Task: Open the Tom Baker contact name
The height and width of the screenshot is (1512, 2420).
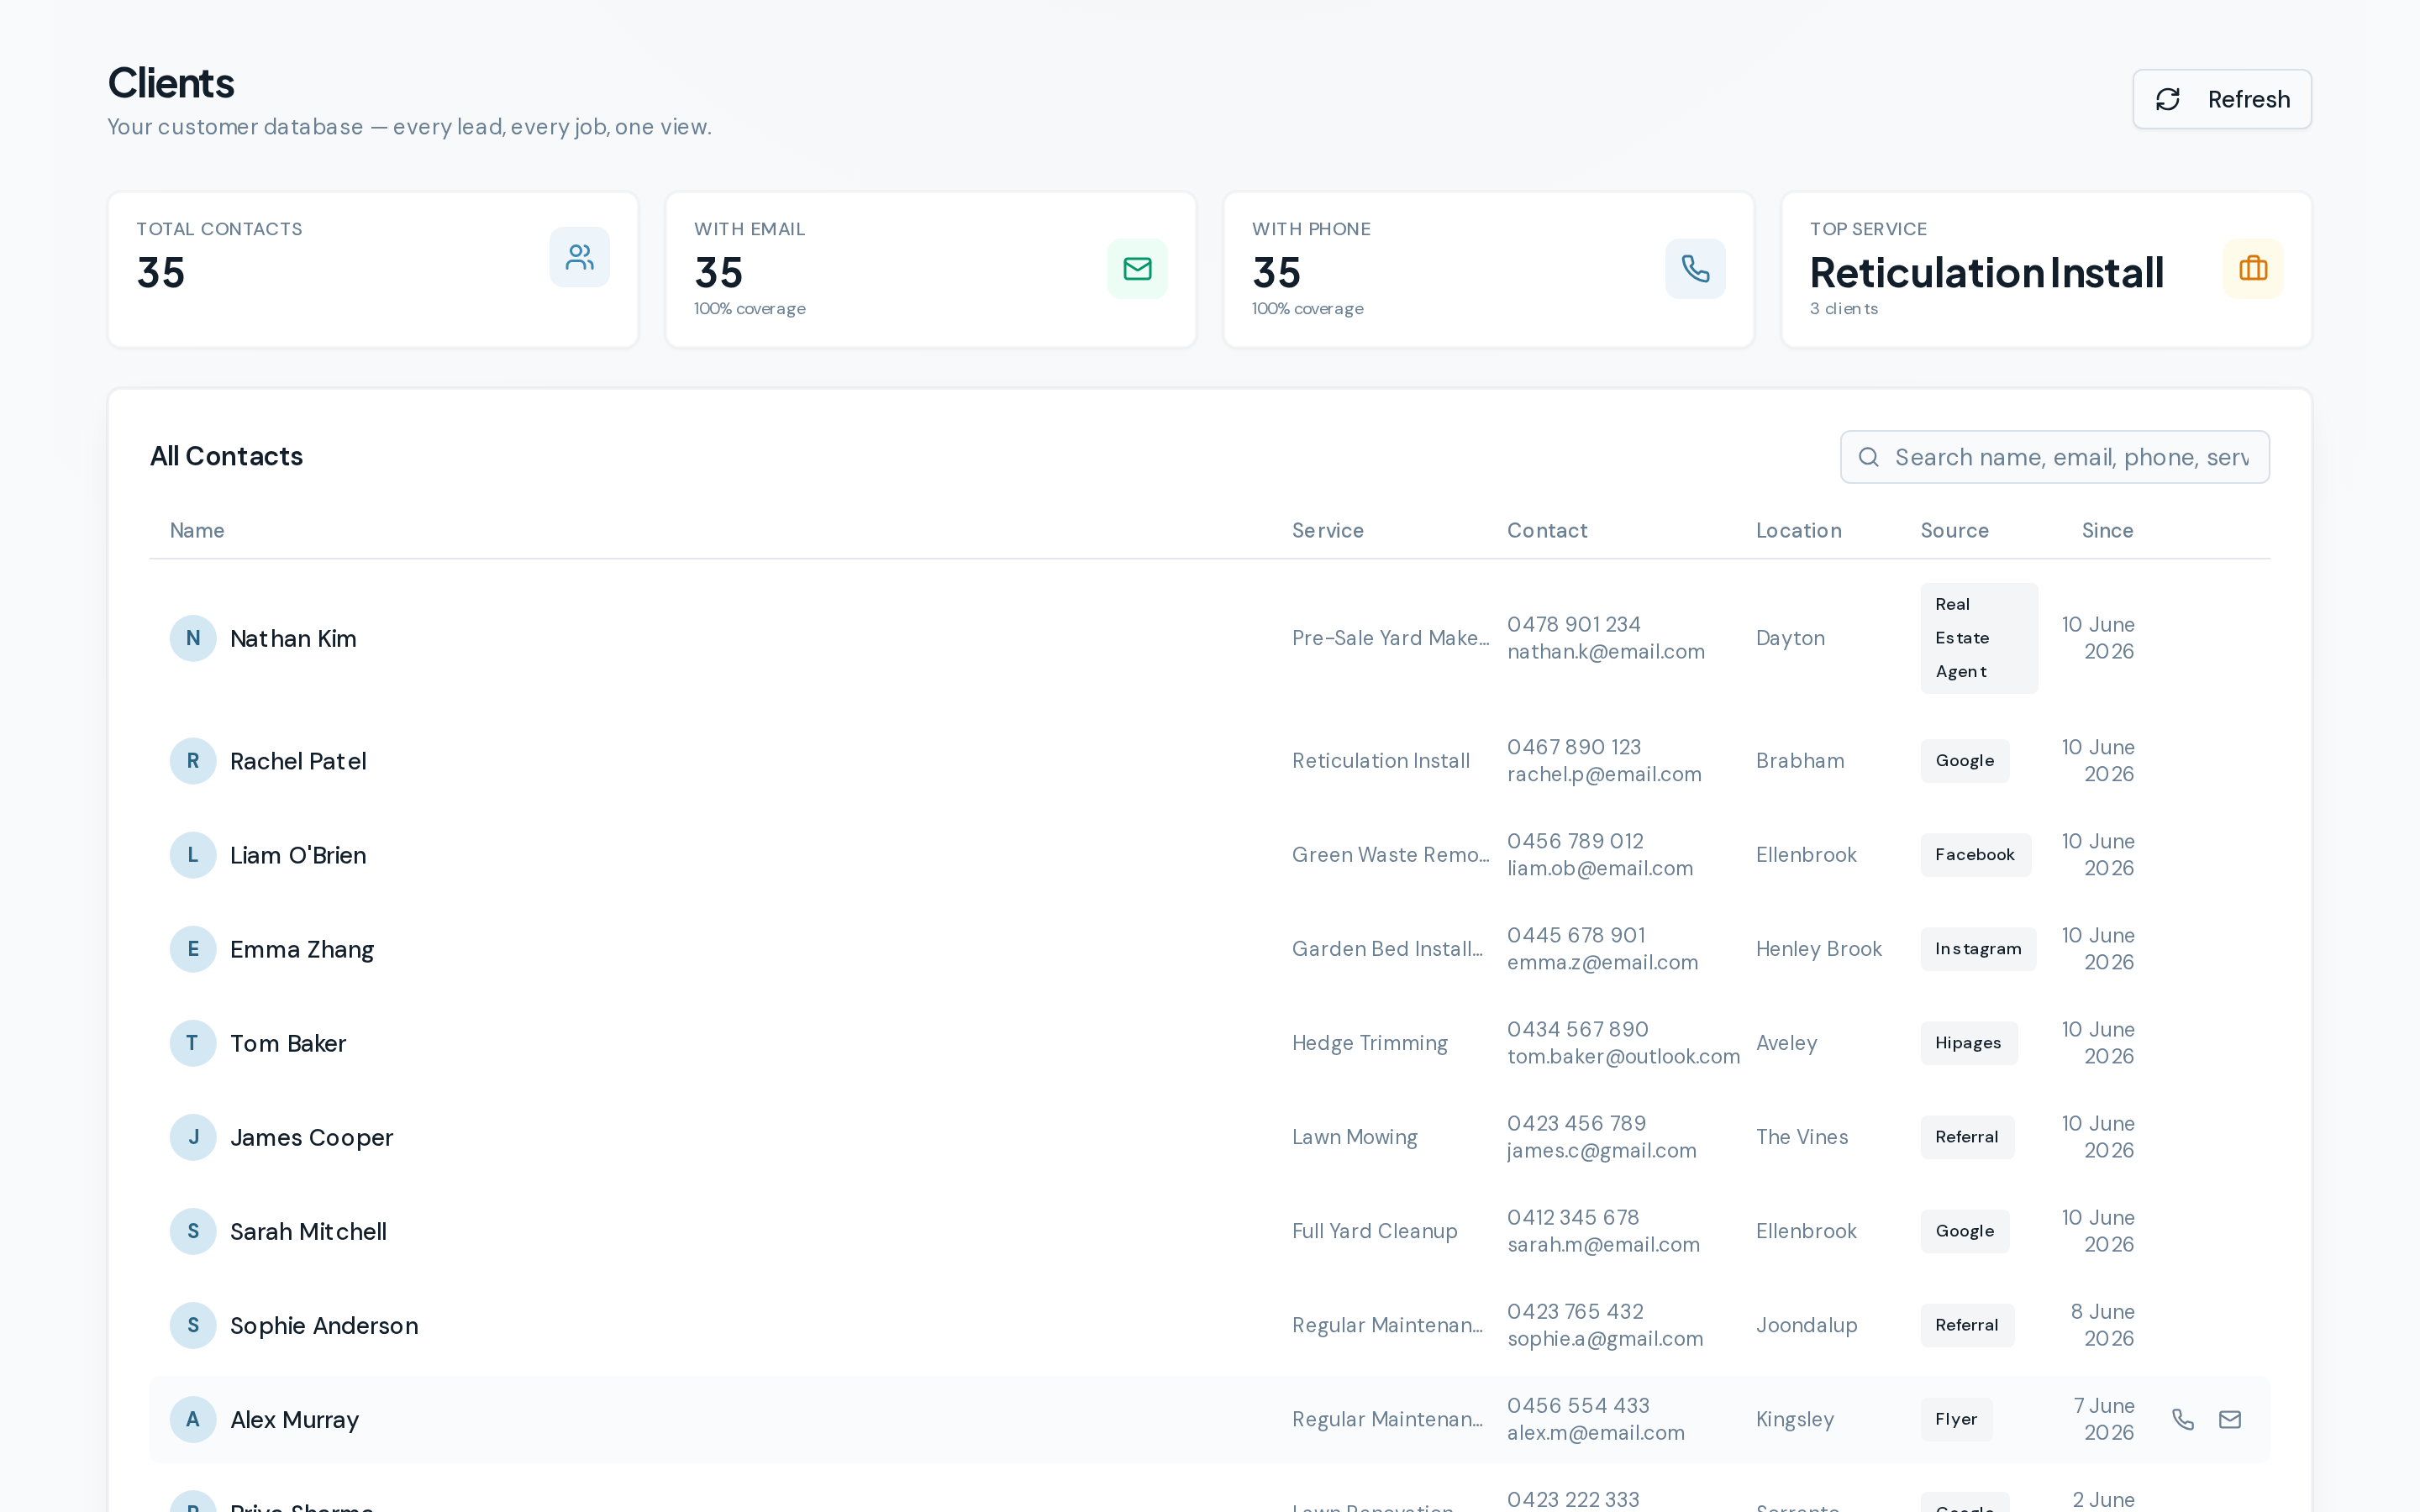Action: click(x=288, y=1043)
